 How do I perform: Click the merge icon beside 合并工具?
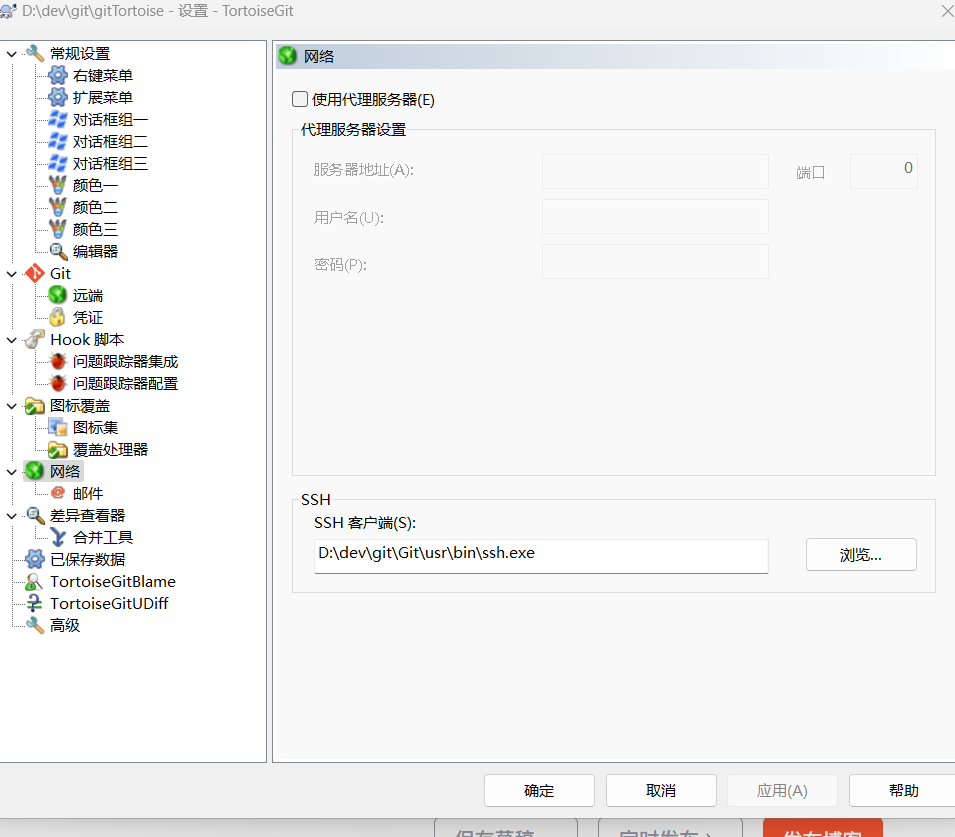coord(58,537)
